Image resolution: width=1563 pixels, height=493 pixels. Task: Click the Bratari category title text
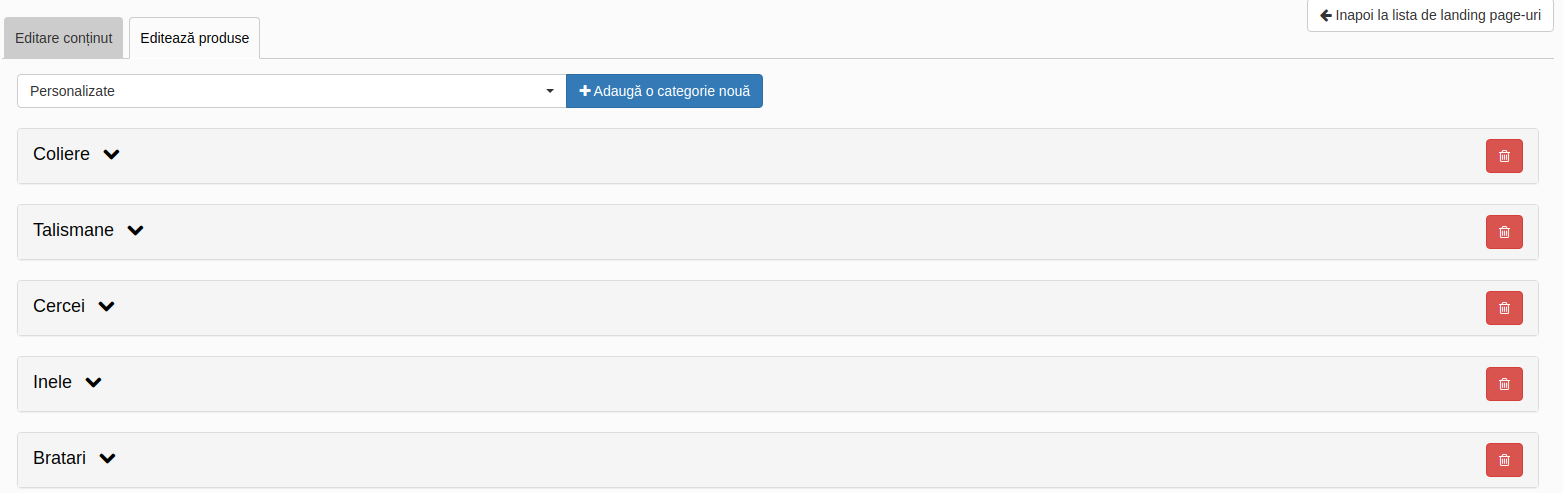pyautogui.click(x=59, y=459)
